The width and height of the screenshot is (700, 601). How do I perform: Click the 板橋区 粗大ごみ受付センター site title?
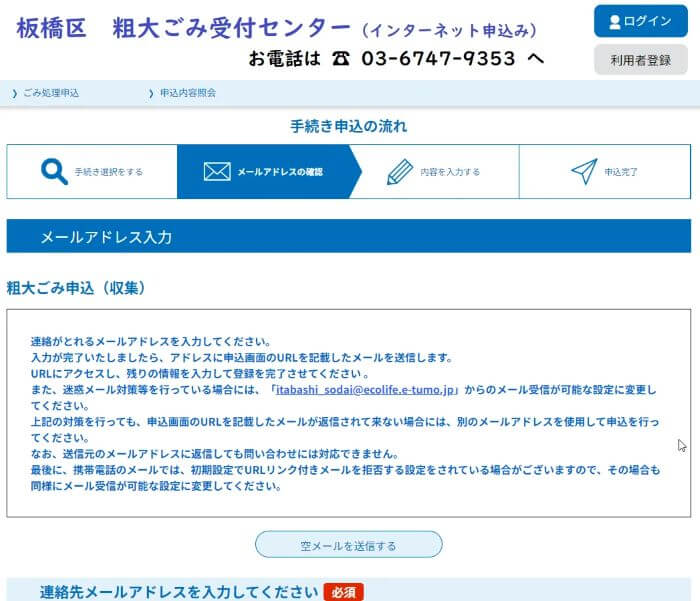point(183,28)
